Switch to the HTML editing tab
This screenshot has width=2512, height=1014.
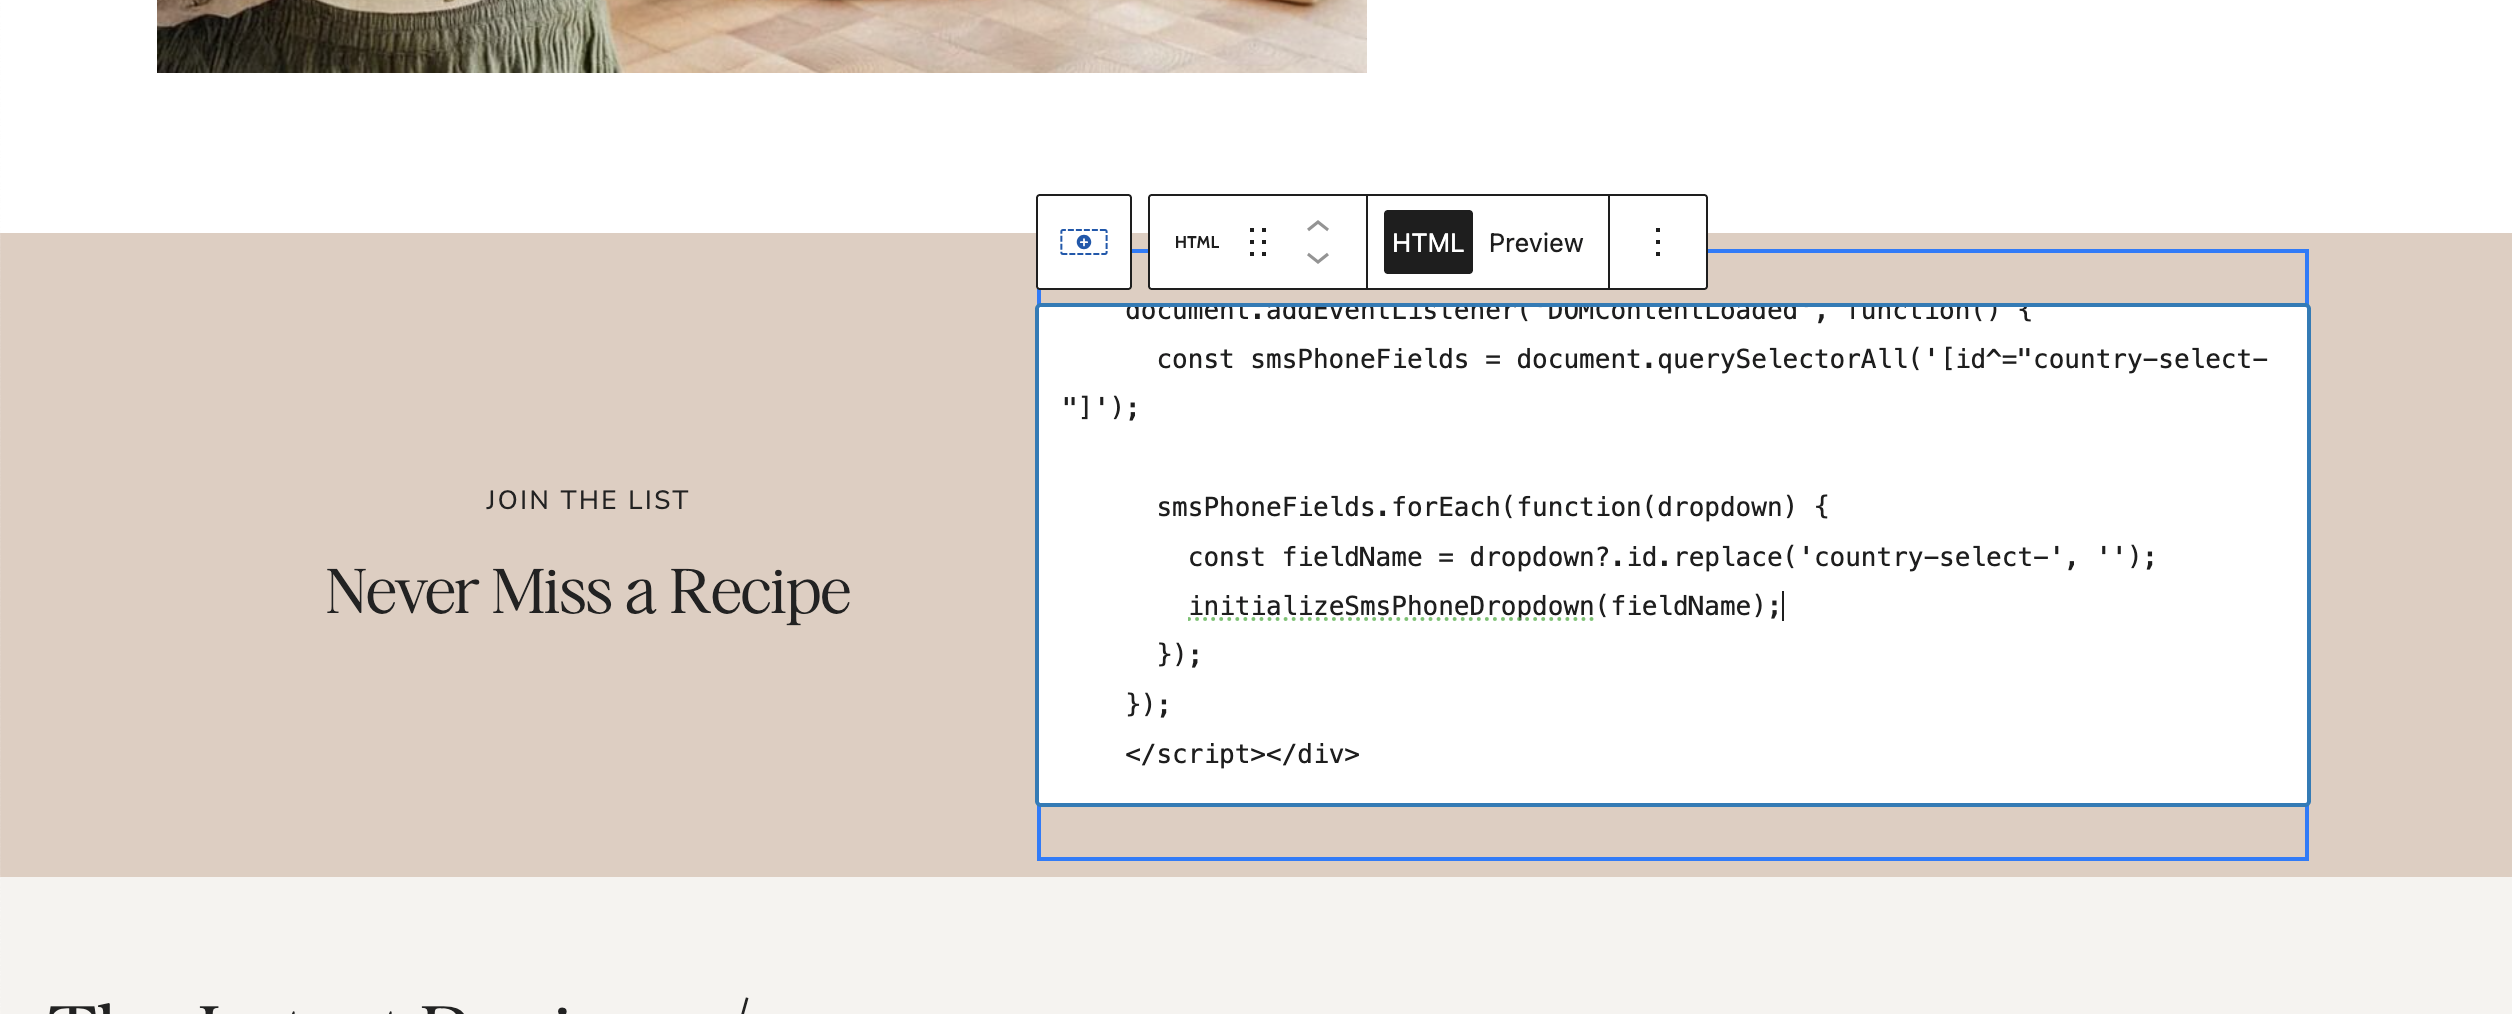[1428, 242]
